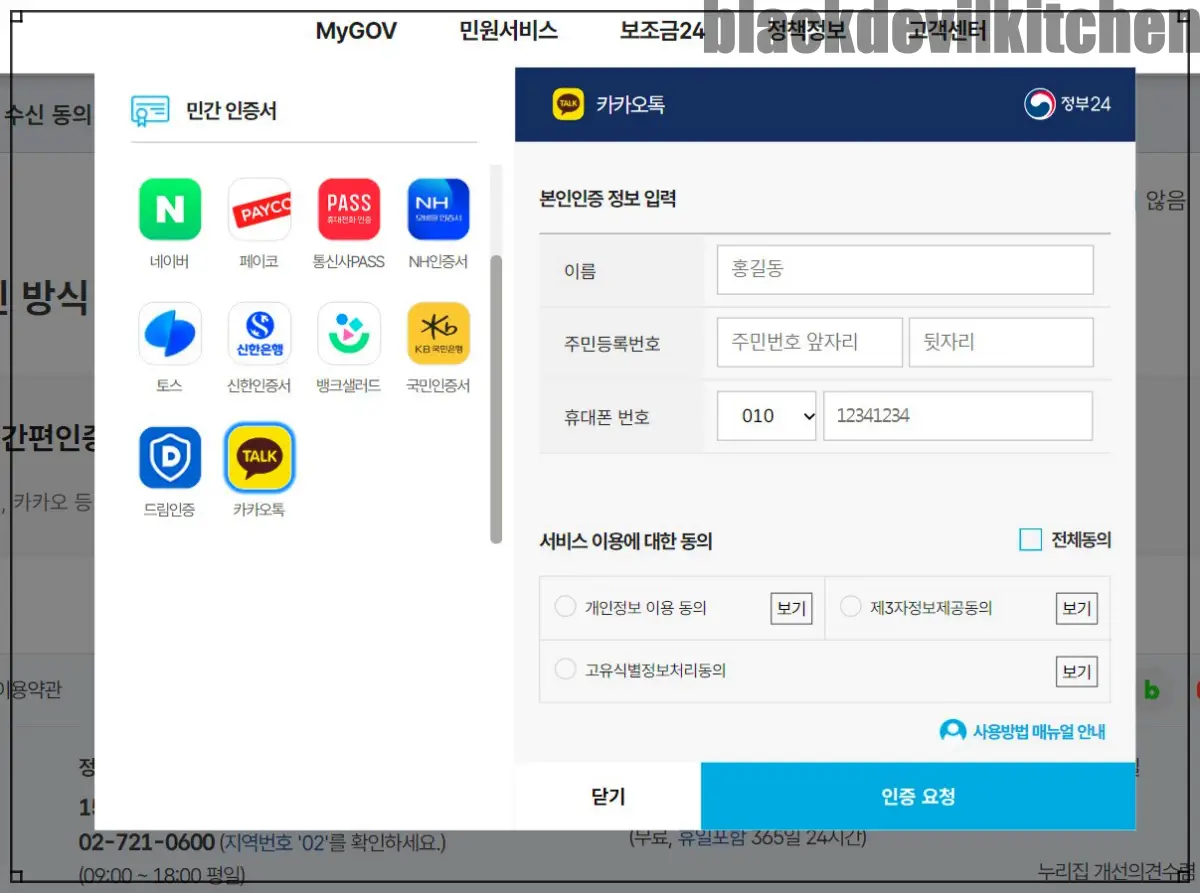
Task: Select the 개인정보 이용 동의 radio button
Action: tap(565, 607)
